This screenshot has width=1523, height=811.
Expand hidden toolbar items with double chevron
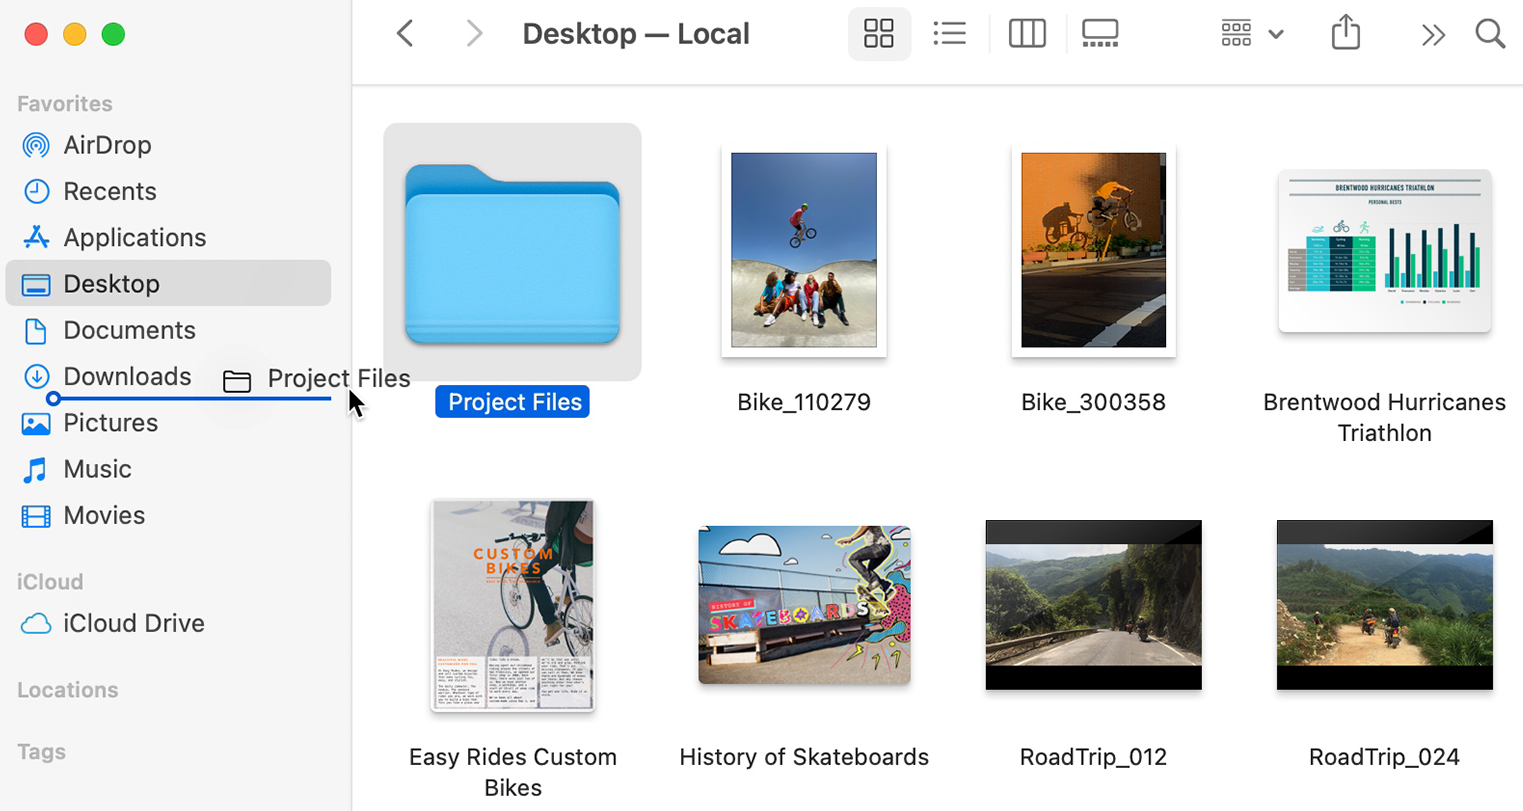click(x=1433, y=35)
